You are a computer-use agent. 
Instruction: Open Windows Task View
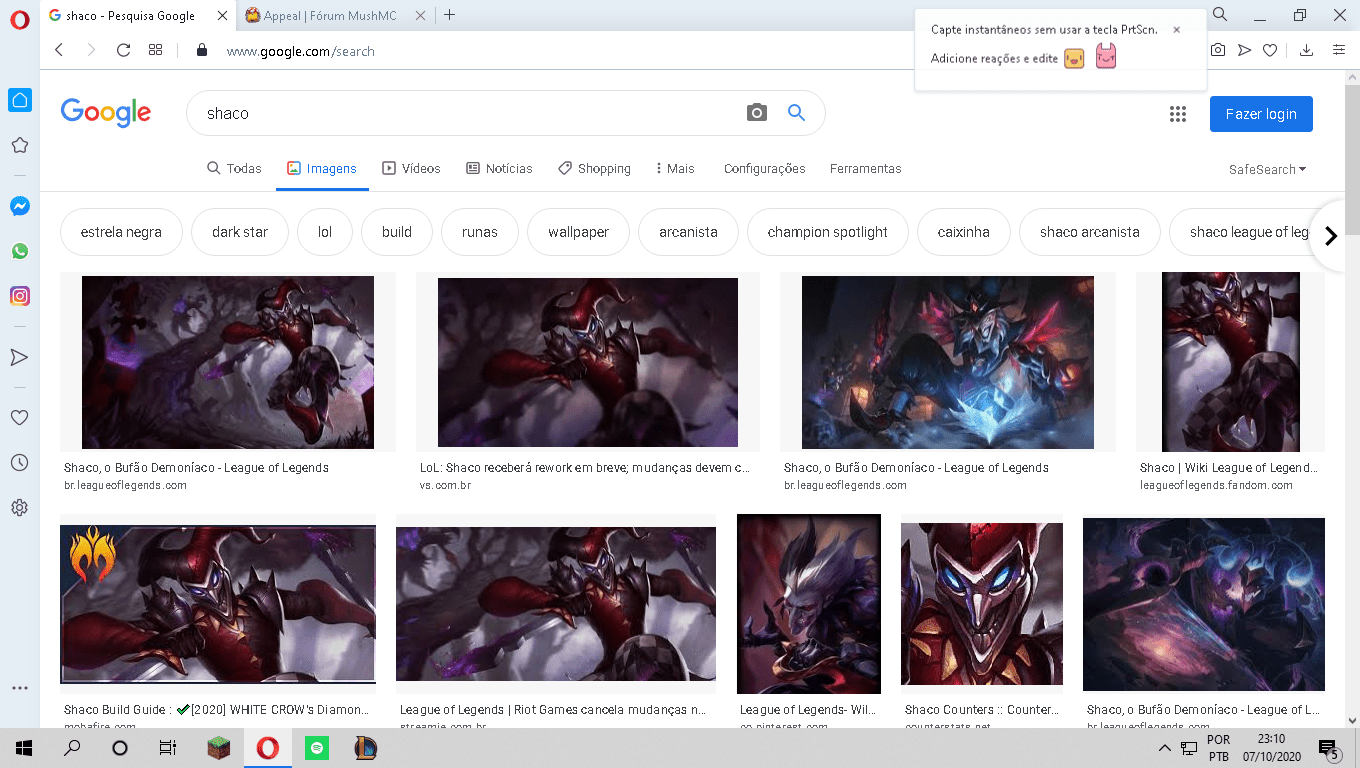[168, 747]
